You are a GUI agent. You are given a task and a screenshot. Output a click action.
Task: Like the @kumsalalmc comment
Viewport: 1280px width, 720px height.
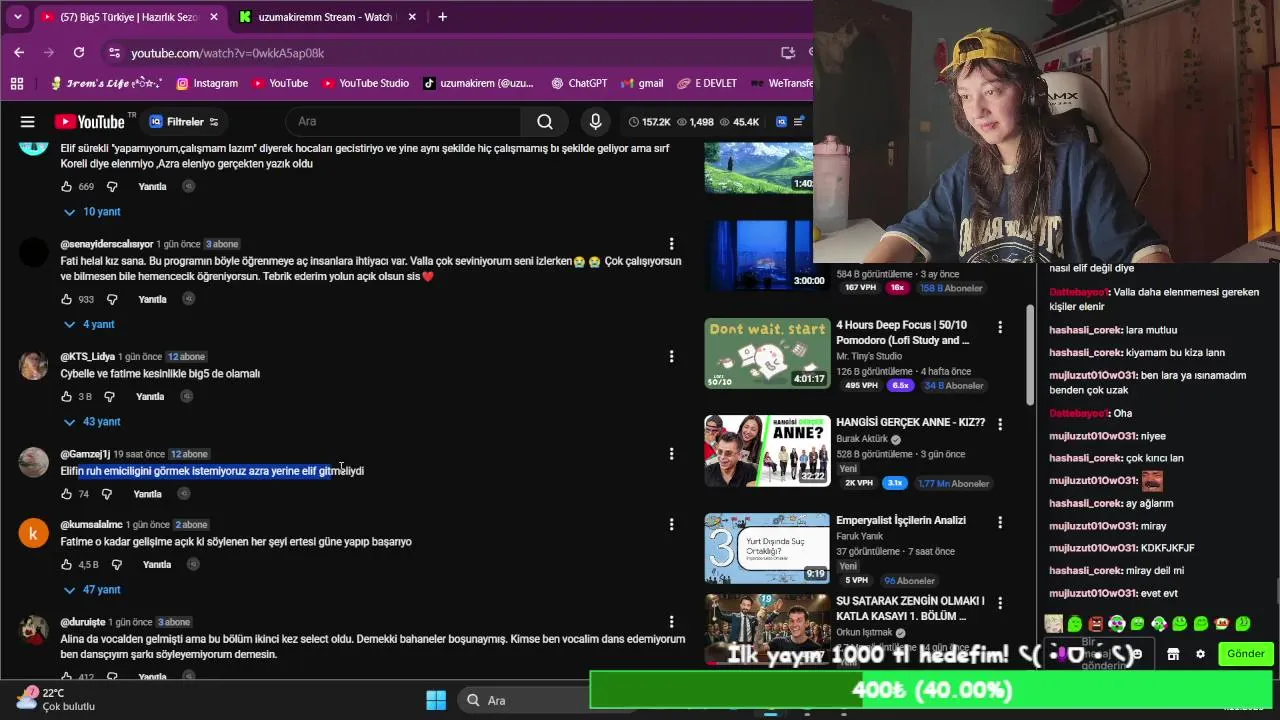click(x=67, y=565)
